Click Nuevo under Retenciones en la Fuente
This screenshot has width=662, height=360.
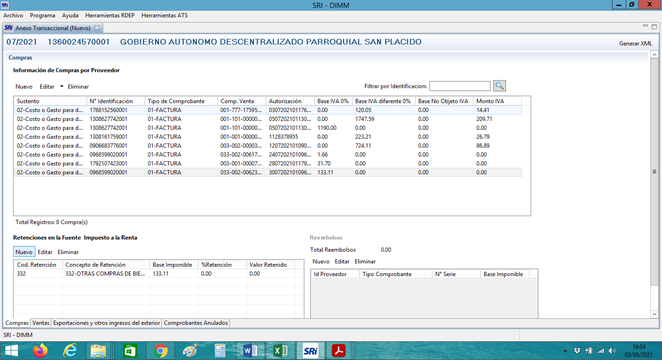(x=24, y=252)
